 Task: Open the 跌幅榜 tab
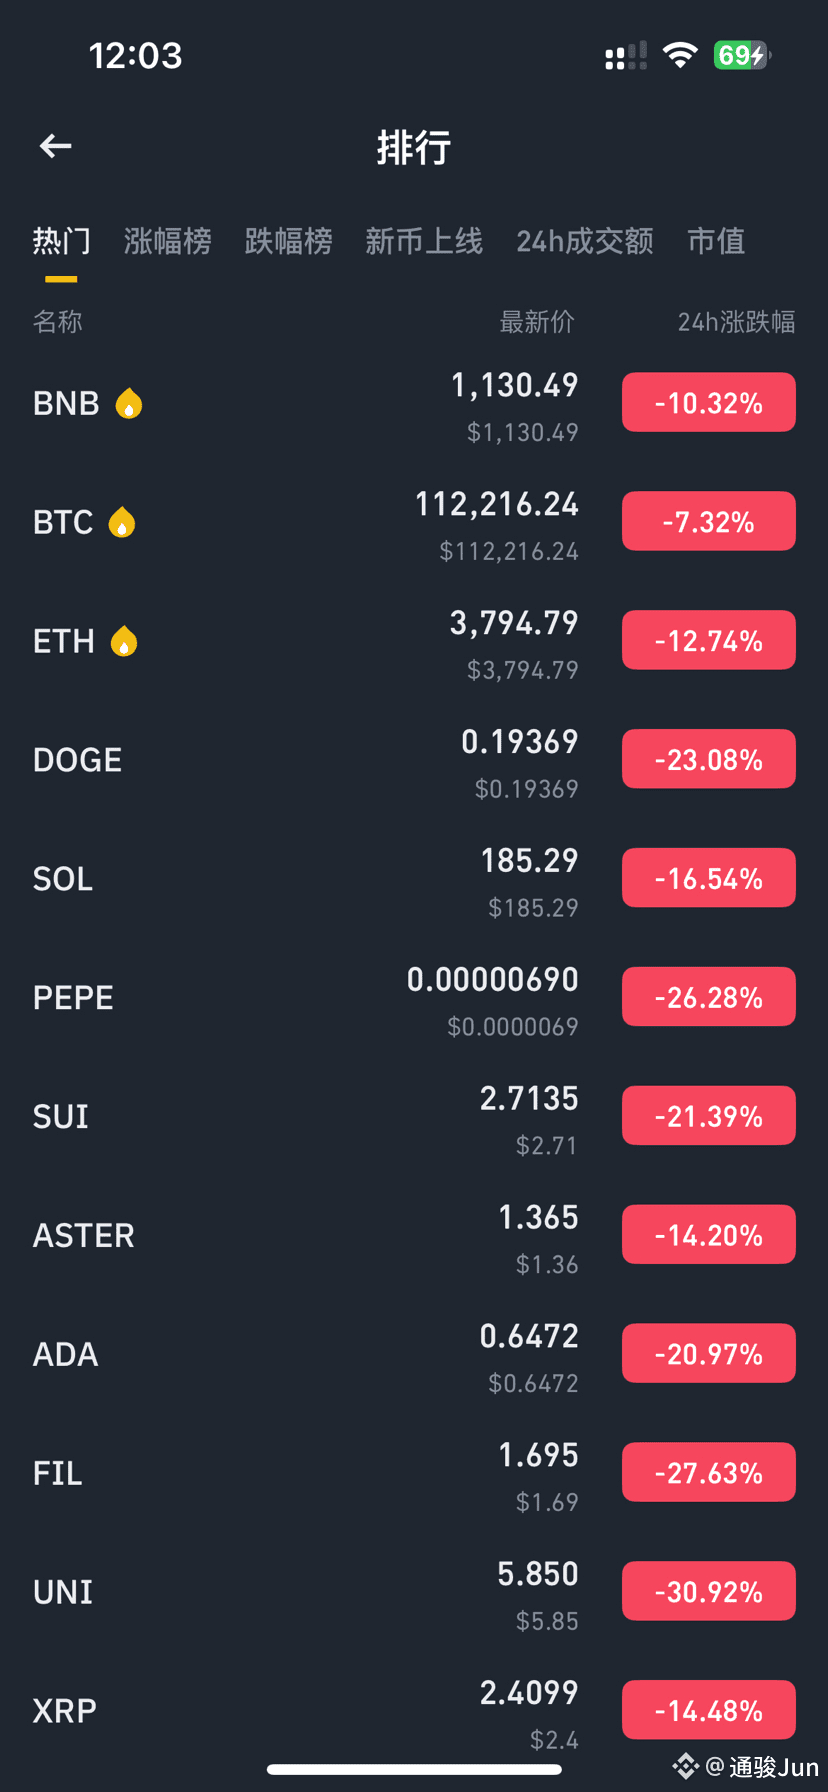pyautogui.click(x=288, y=241)
